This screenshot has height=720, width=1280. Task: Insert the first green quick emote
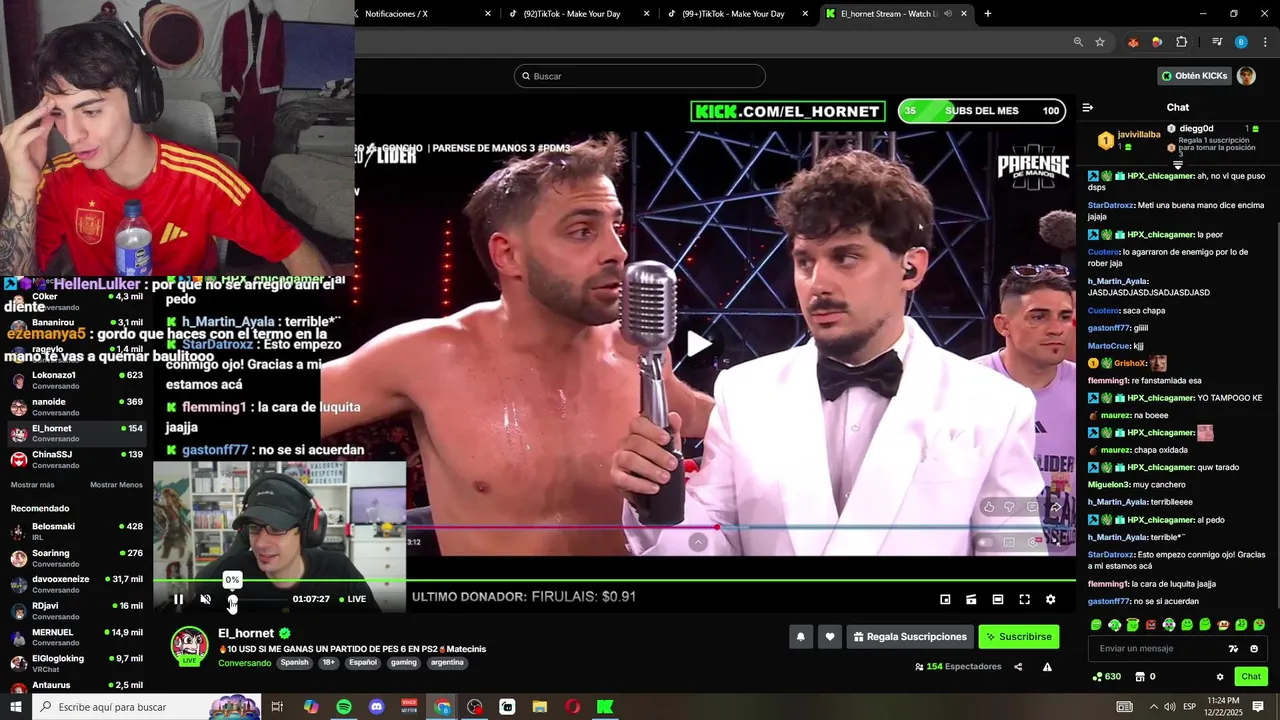(1097, 625)
